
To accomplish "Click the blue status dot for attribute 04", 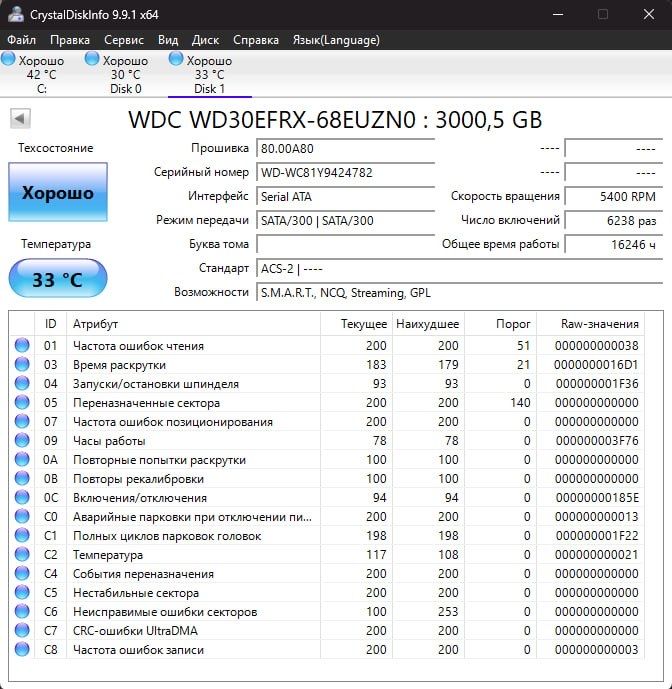I will tap(22, 383).
